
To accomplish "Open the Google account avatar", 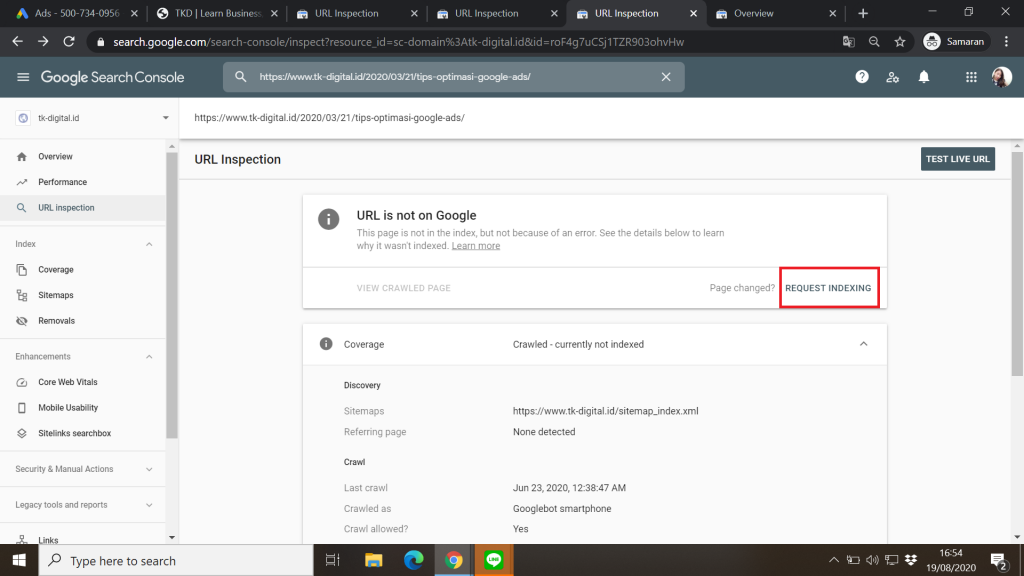I will tap(1001, 77).
